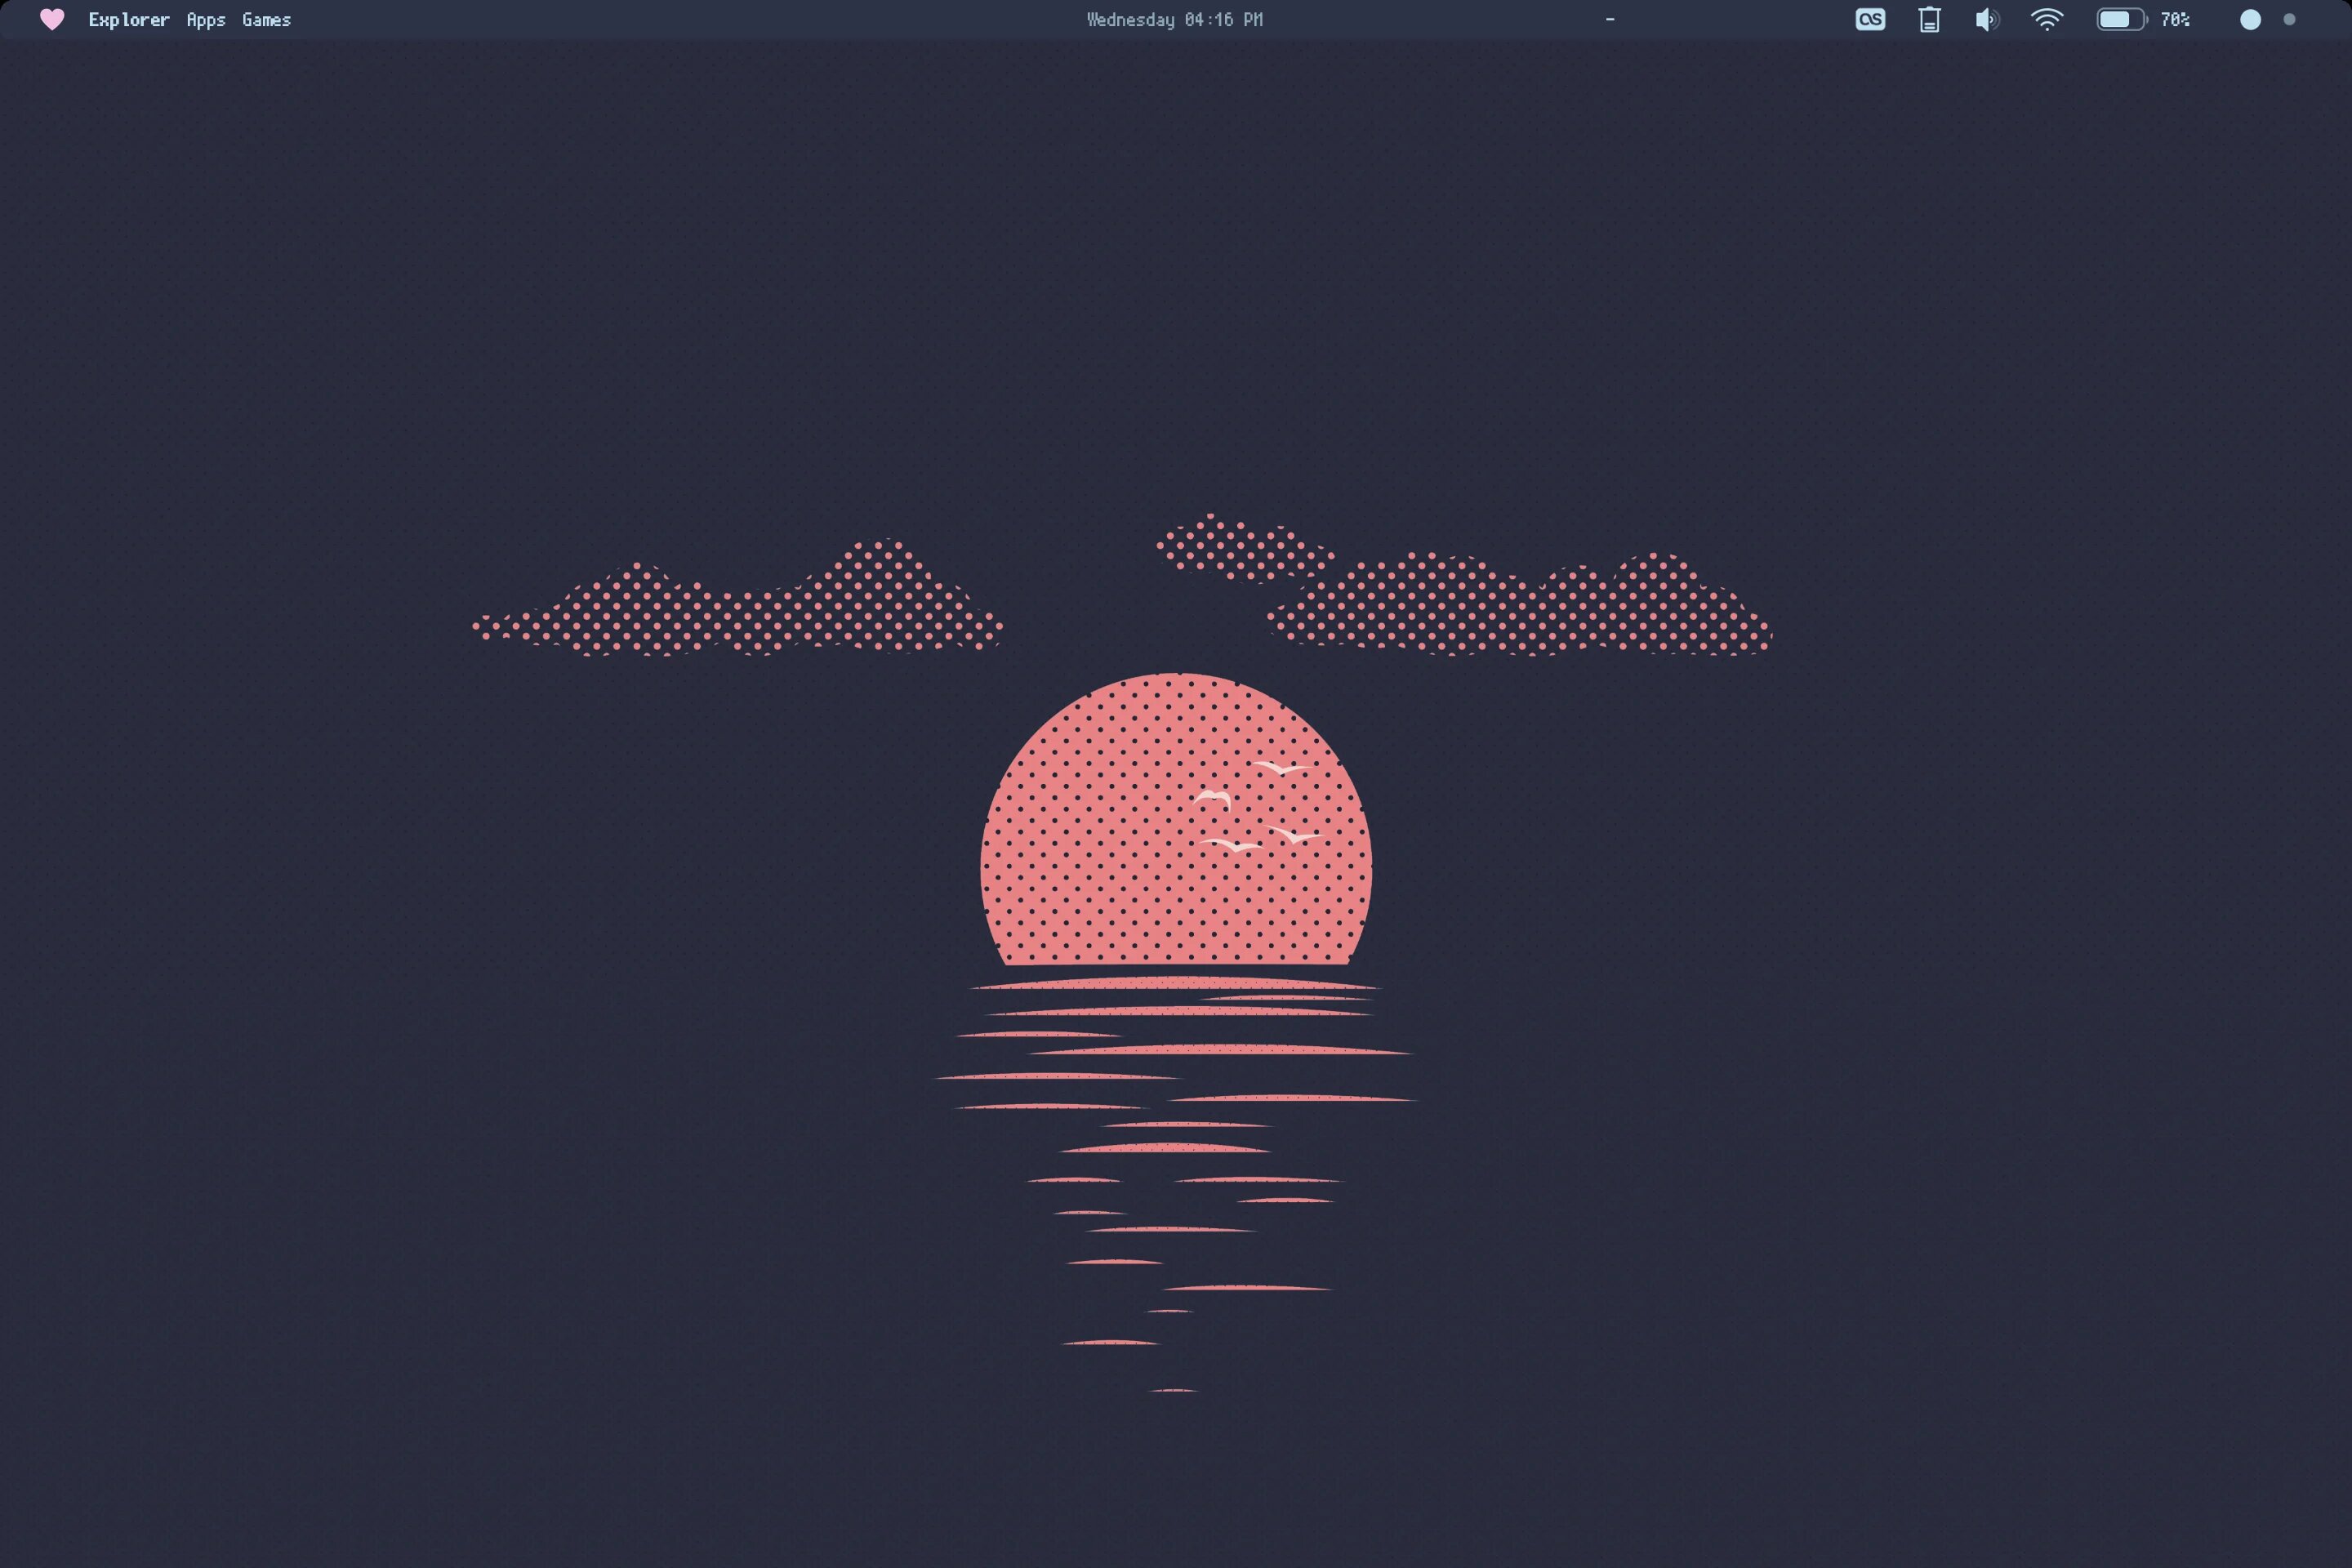Click the Wednesday 04:16 PM clock
The height and width of the screenshot is (1568, 2352).
tap(1175, 20)
